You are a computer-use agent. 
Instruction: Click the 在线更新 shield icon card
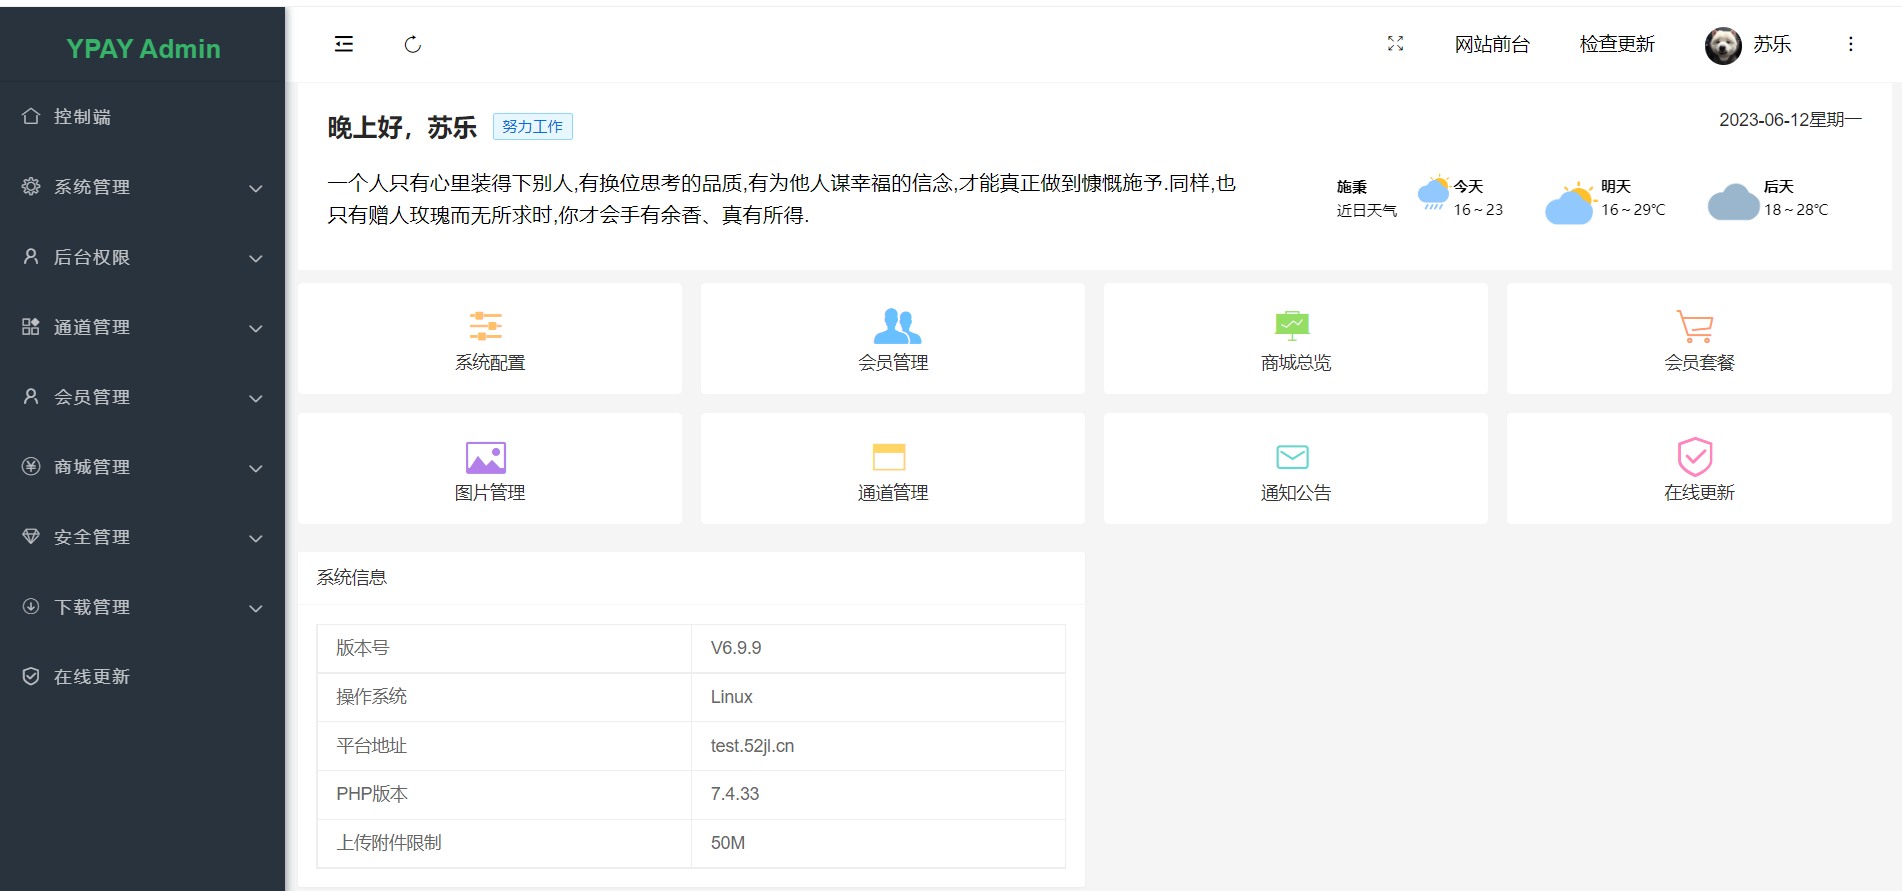(x=1695, y=457)
